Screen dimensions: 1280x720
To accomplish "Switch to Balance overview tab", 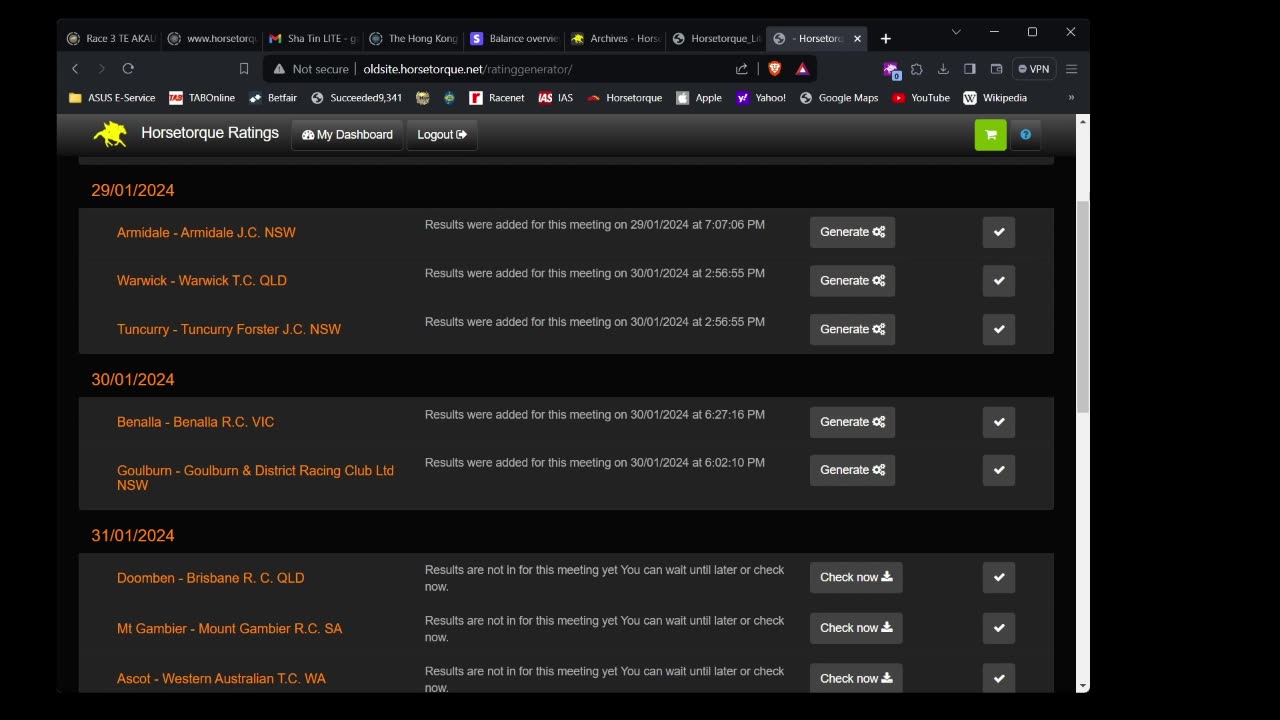I will tap(516, 39).
